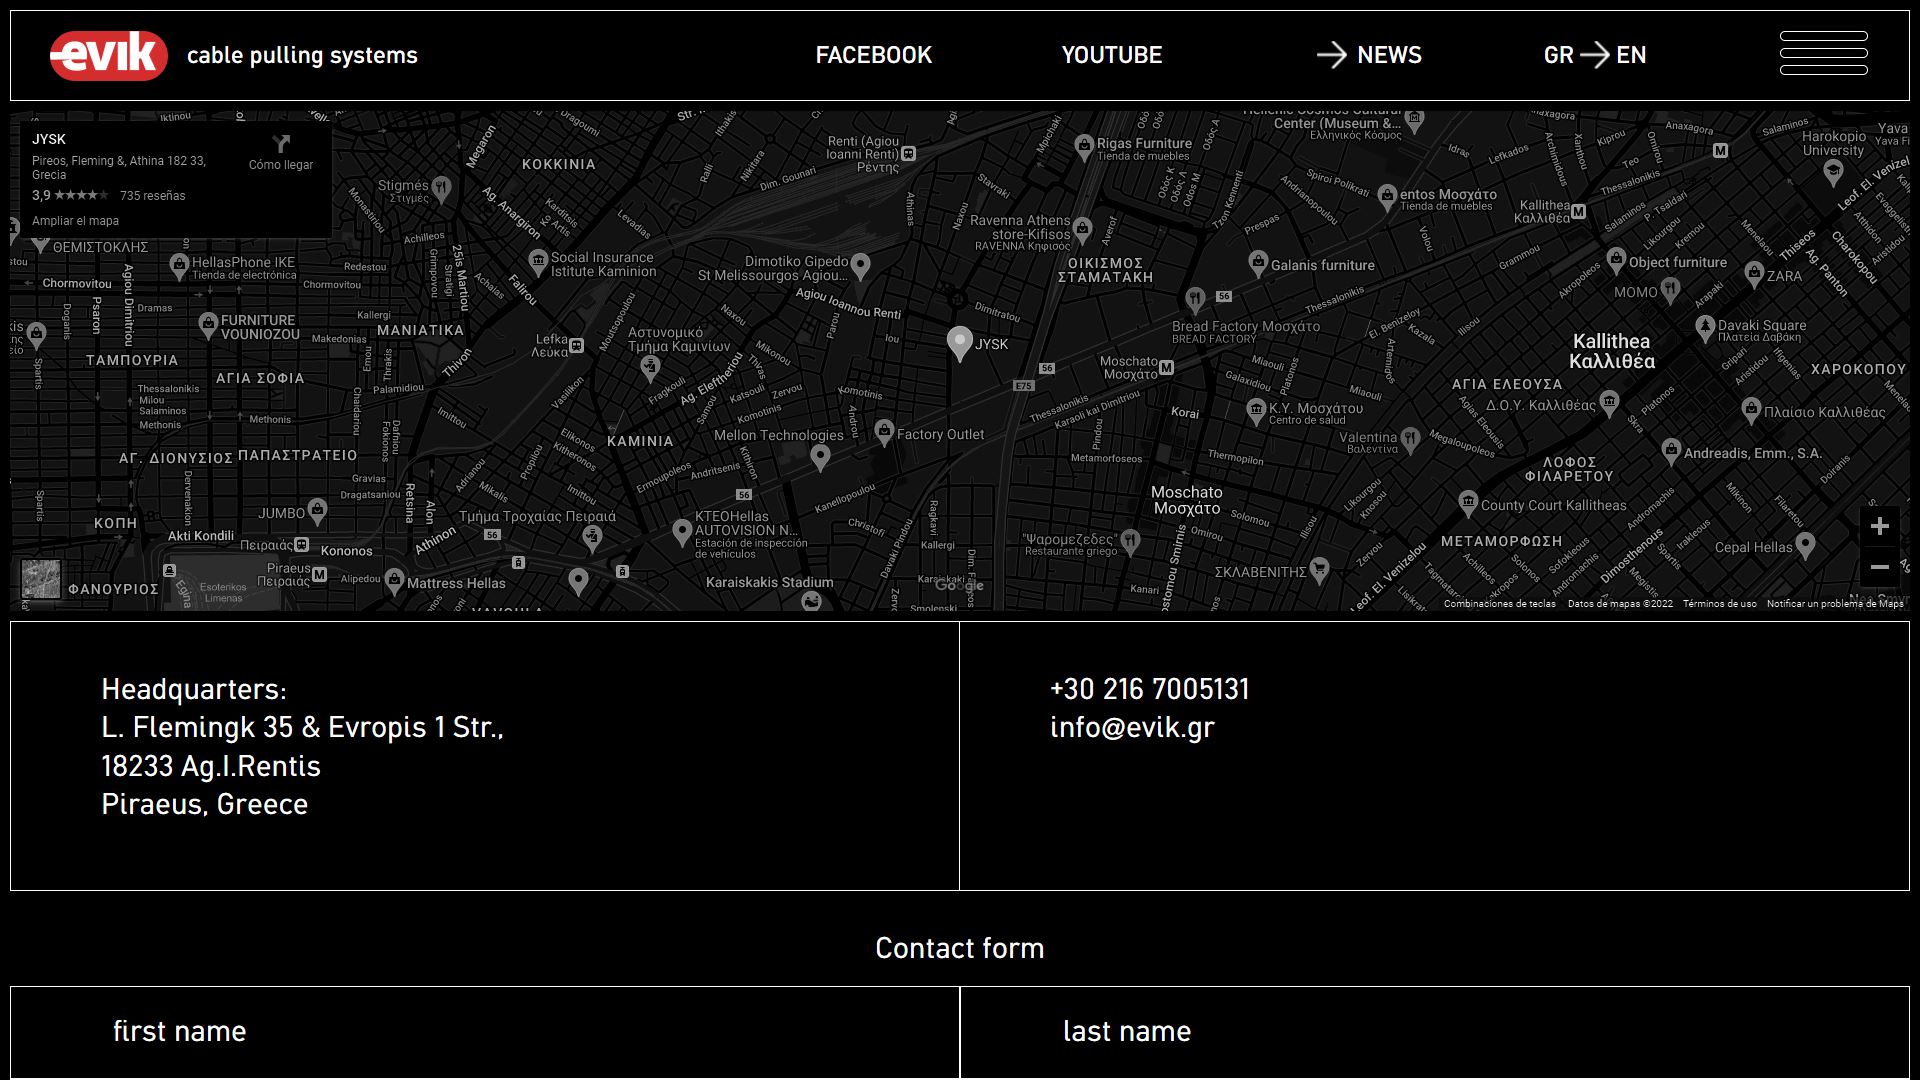Screen dimensions: 1920x1080
Task: Open the FACEBOOK link
Action: 873,55
